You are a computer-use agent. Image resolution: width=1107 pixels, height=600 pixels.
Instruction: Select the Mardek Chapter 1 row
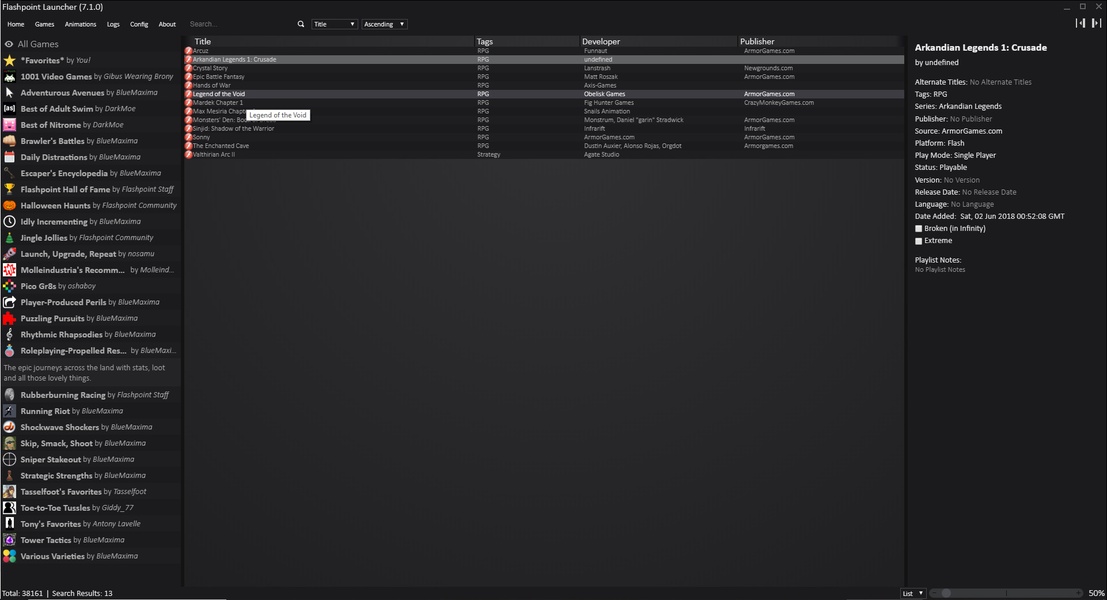[x=544, y=103]
